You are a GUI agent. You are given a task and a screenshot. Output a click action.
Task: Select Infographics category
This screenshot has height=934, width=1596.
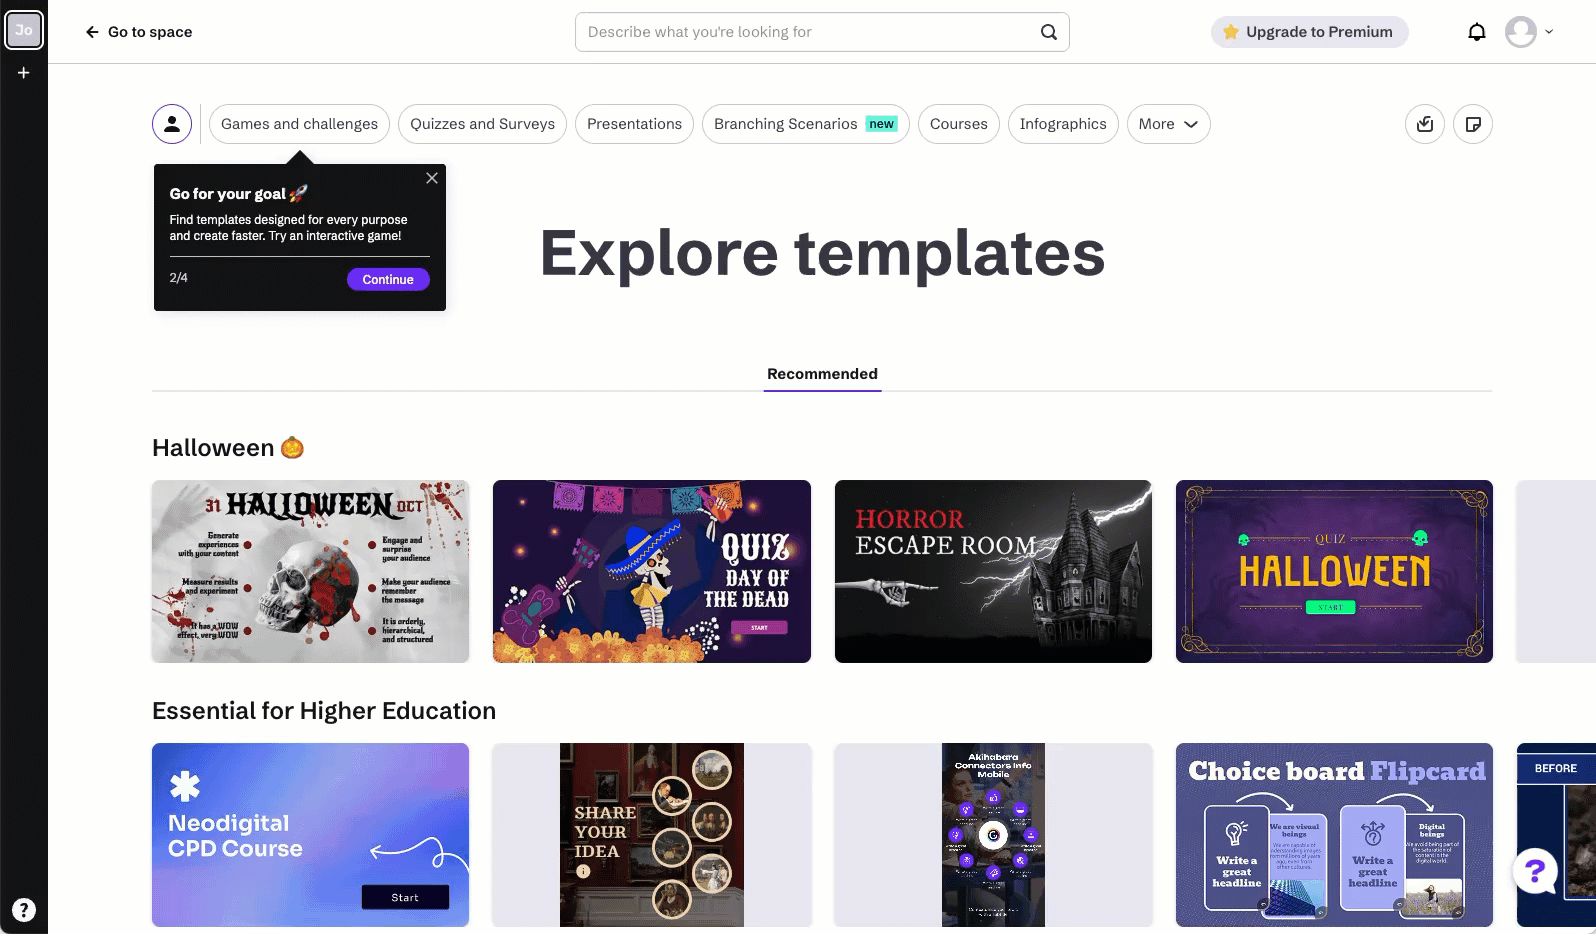[x=1063, y=124]
